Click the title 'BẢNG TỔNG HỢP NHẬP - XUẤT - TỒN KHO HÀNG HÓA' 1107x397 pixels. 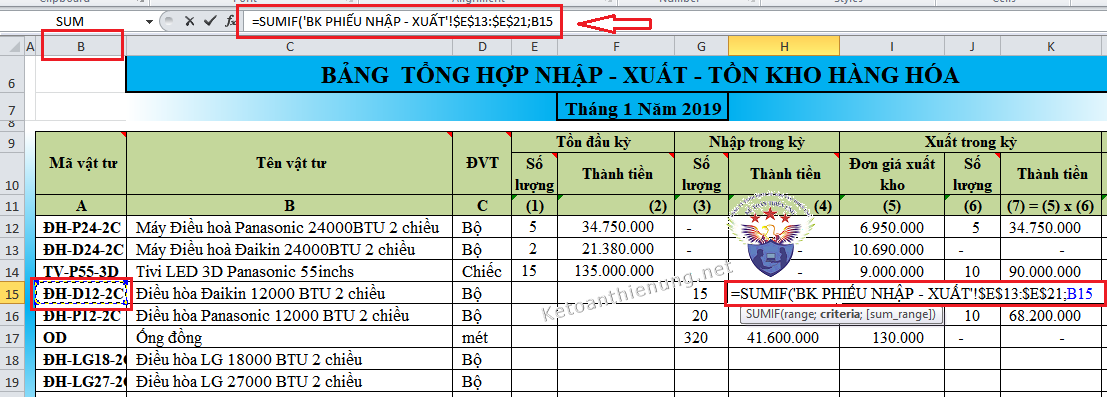(640, 75)
